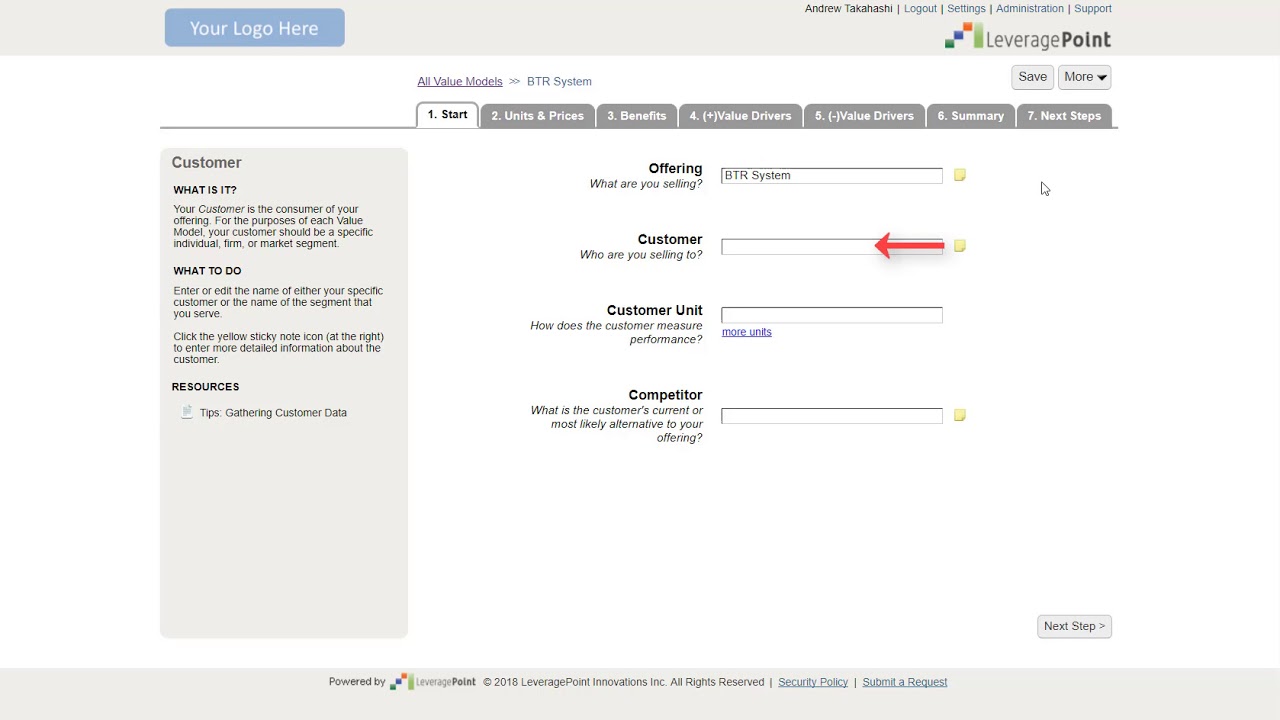1280x720 pixels.
Task: Click Submit a Request link
Action: [x=905, y=682]
